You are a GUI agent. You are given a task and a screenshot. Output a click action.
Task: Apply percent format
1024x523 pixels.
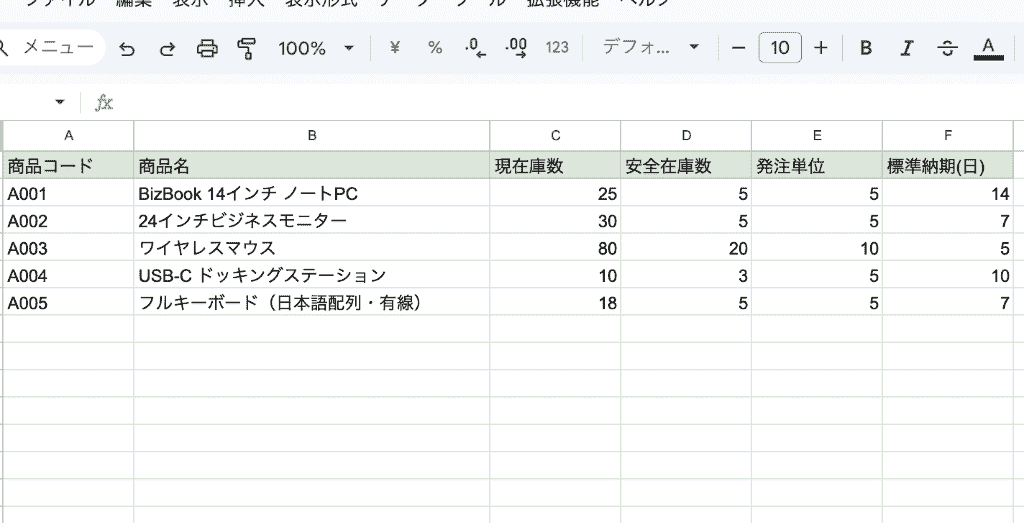click(x=435, y=48)
